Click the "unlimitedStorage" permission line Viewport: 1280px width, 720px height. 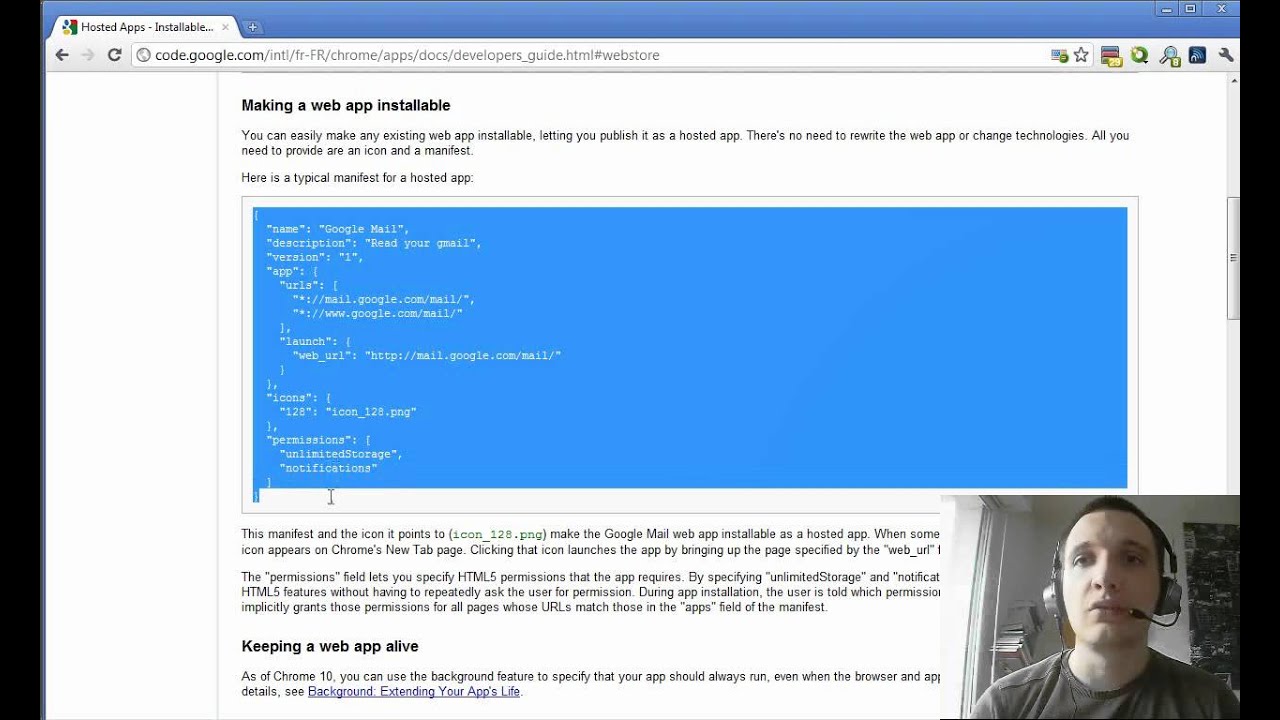tap(341, 454)
